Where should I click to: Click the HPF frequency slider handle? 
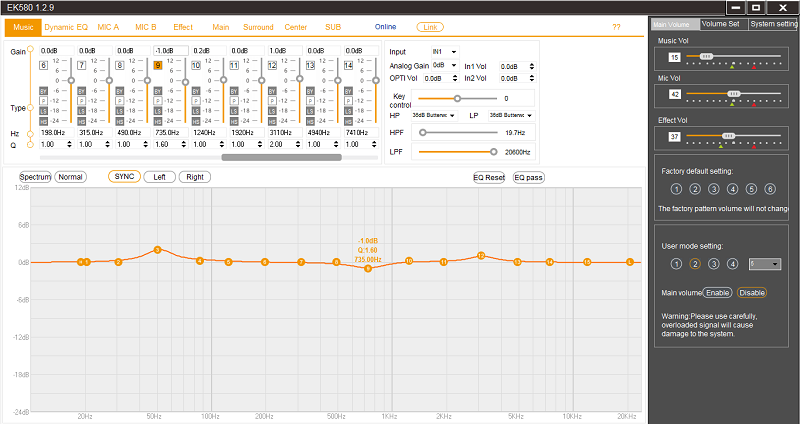422,133
